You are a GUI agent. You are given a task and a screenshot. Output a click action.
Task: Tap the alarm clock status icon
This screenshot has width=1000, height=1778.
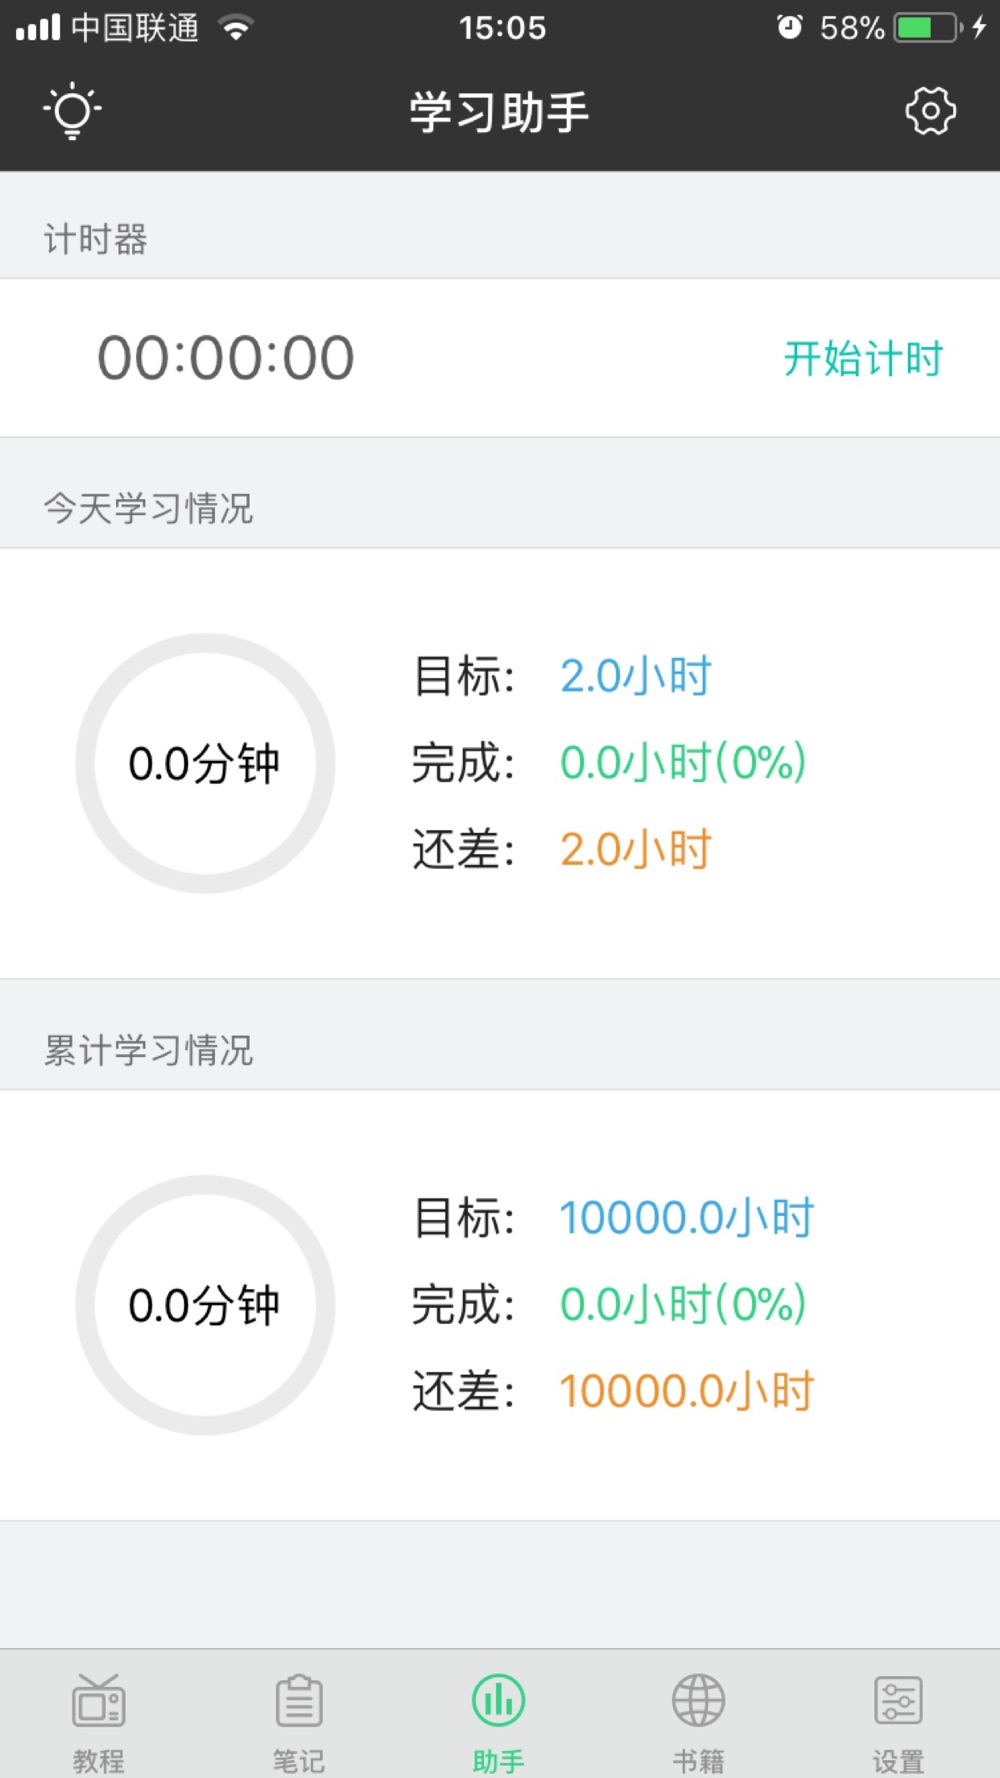[789, 27]
